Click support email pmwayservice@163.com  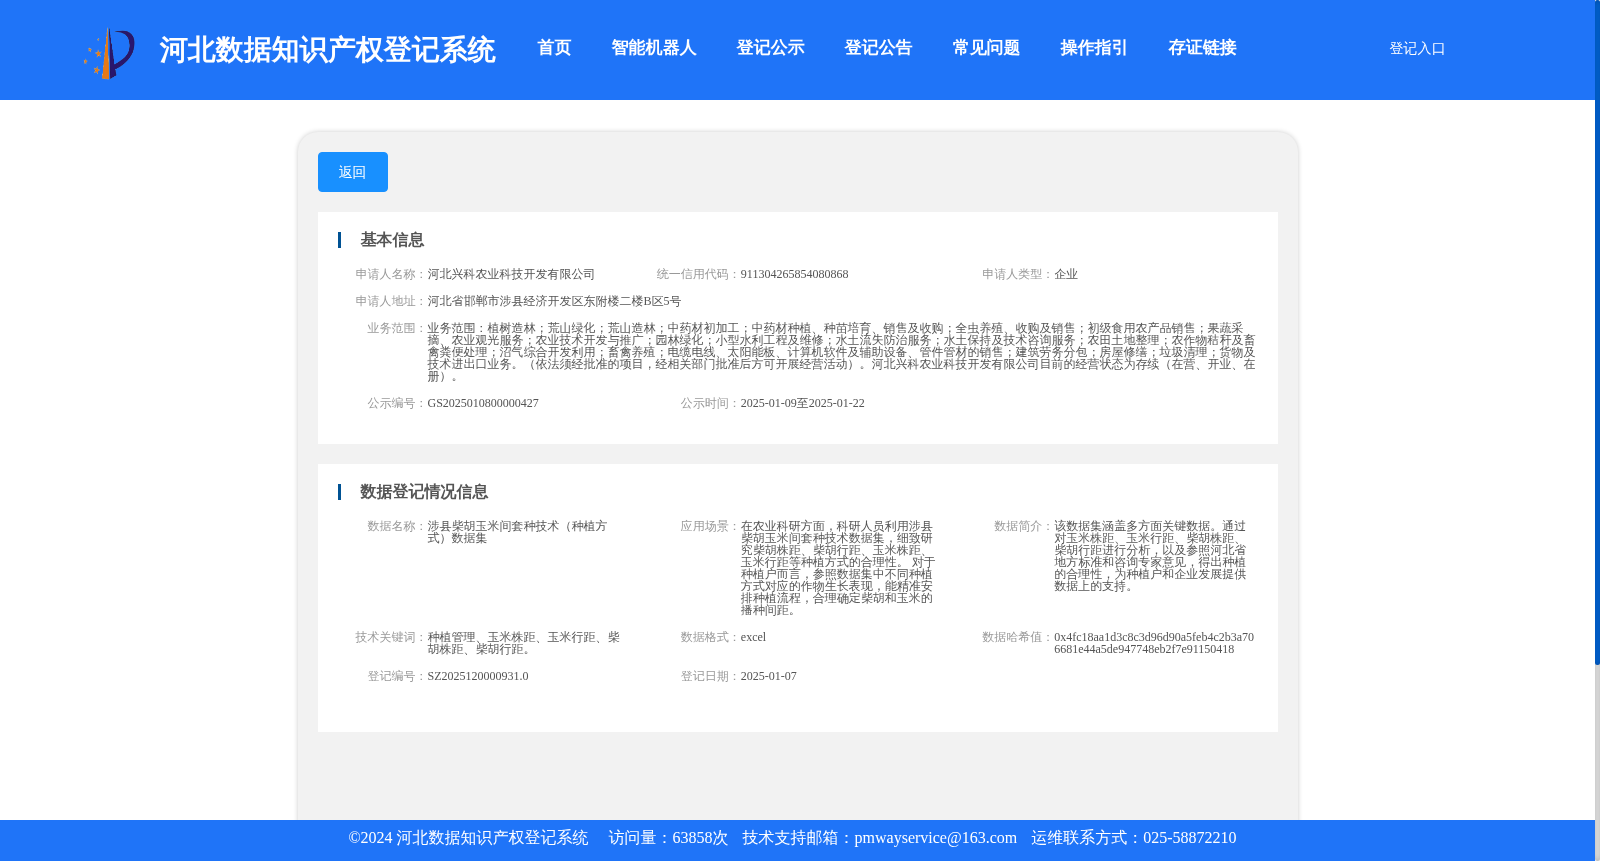(935, 838)
